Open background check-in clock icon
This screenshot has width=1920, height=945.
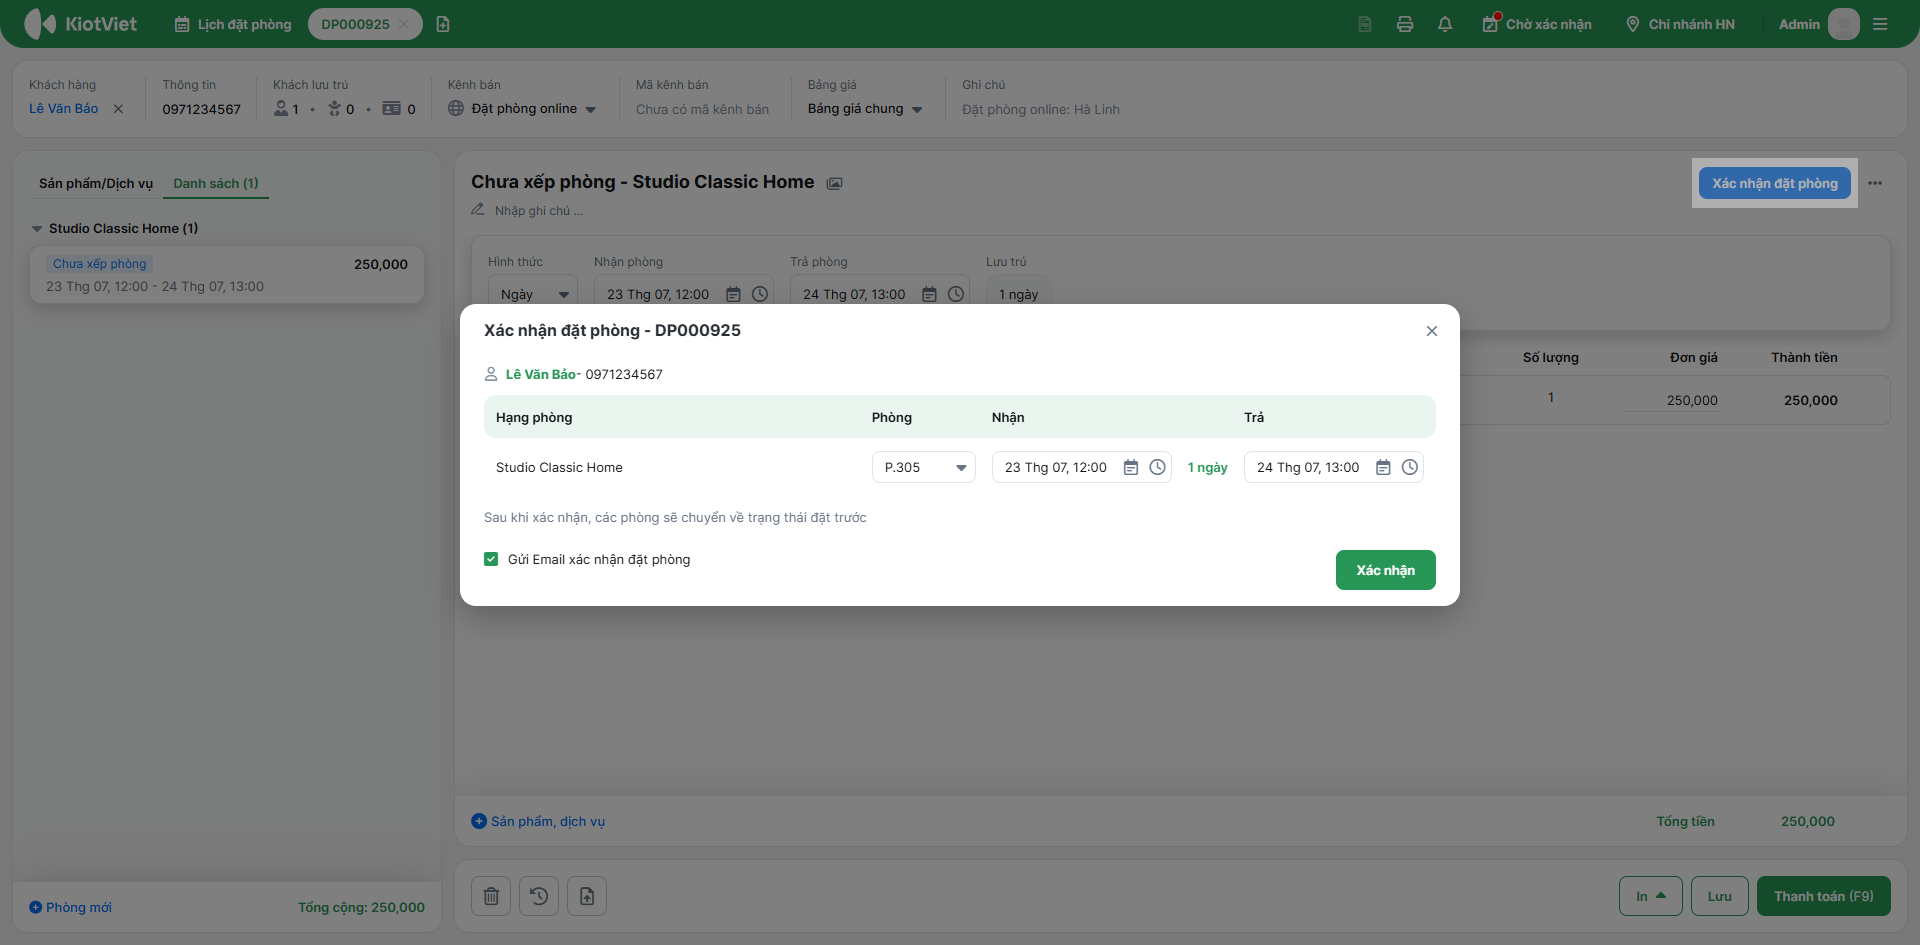[x=760, y=294]
